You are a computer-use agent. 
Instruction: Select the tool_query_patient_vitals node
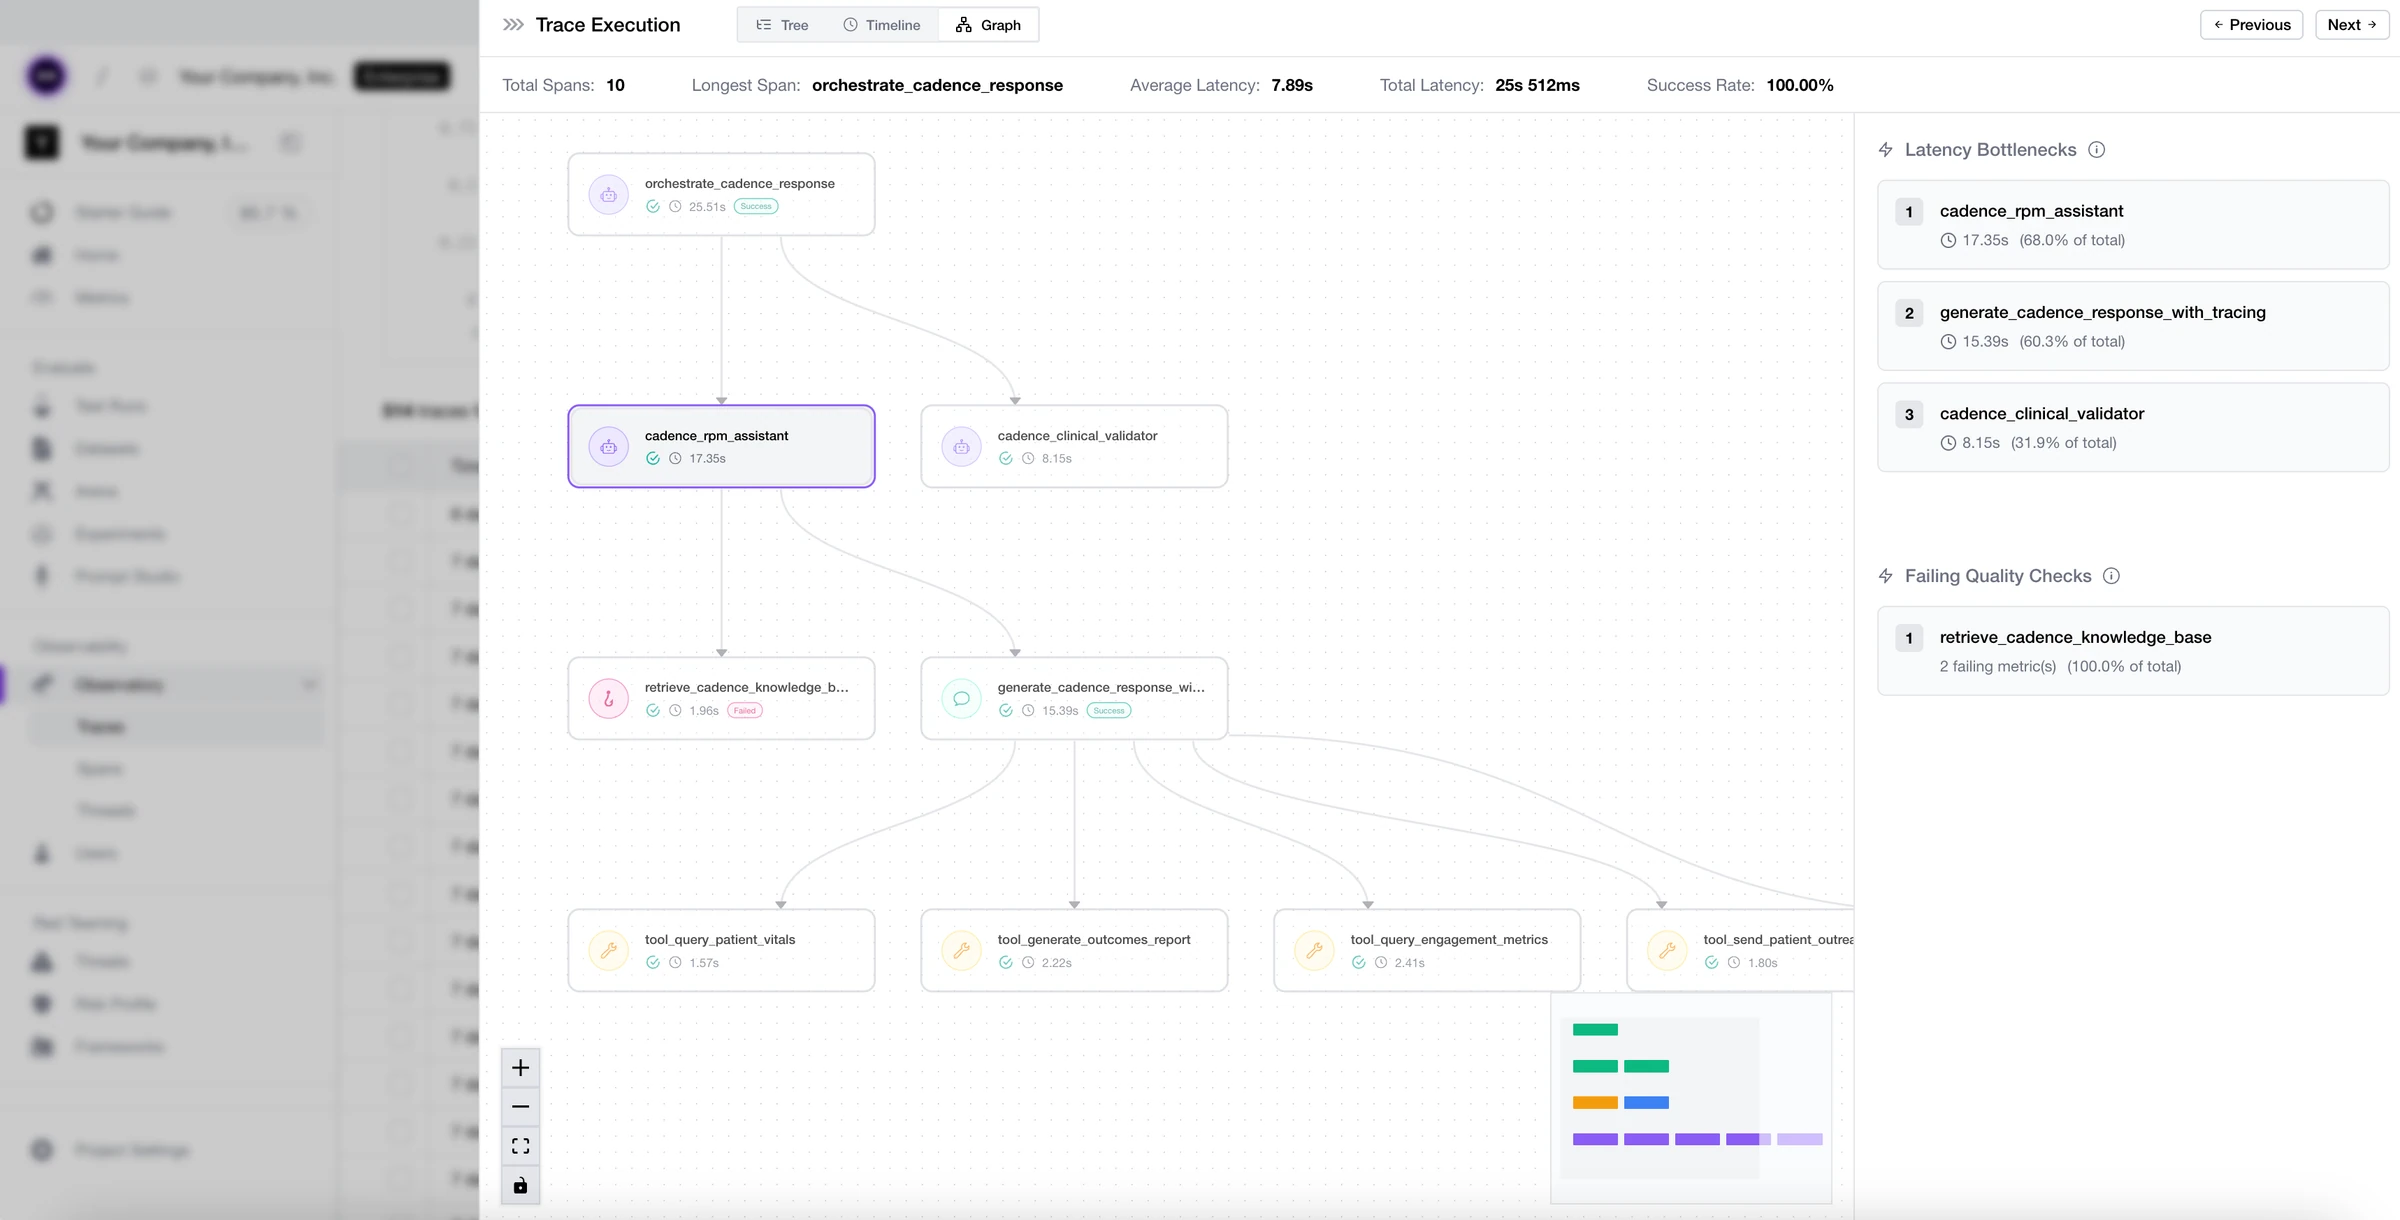coord(721,950)
